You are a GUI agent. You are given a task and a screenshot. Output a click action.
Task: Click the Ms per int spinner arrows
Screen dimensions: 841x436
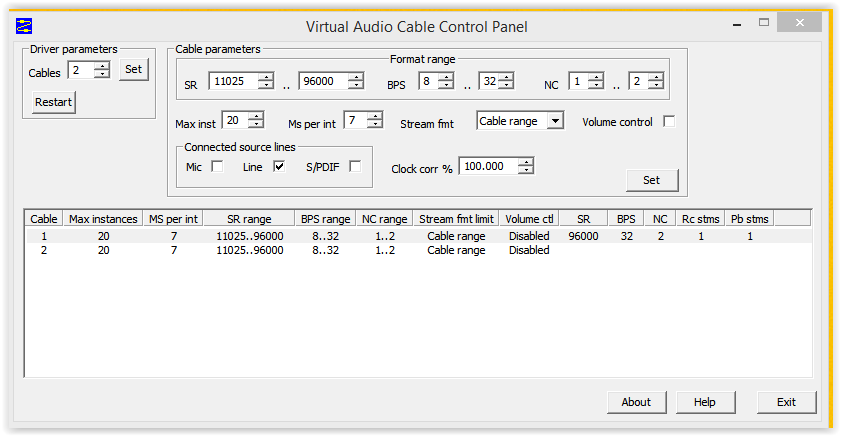click(375, 120)
